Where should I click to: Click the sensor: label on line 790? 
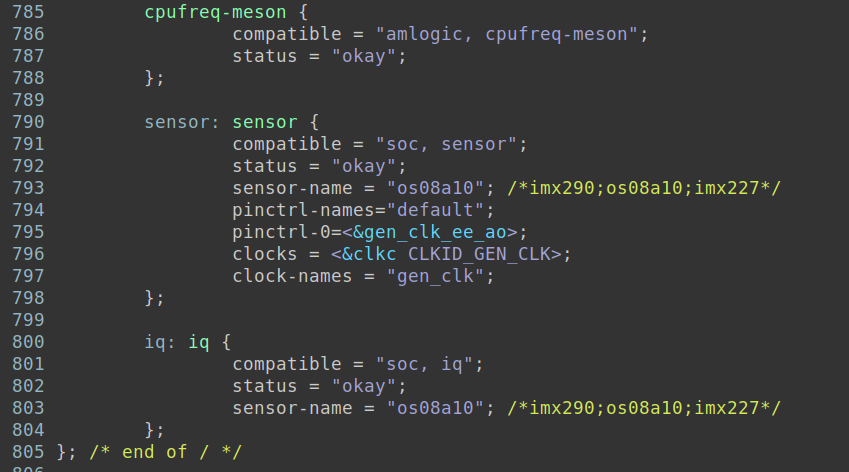[x=181, y=122]
